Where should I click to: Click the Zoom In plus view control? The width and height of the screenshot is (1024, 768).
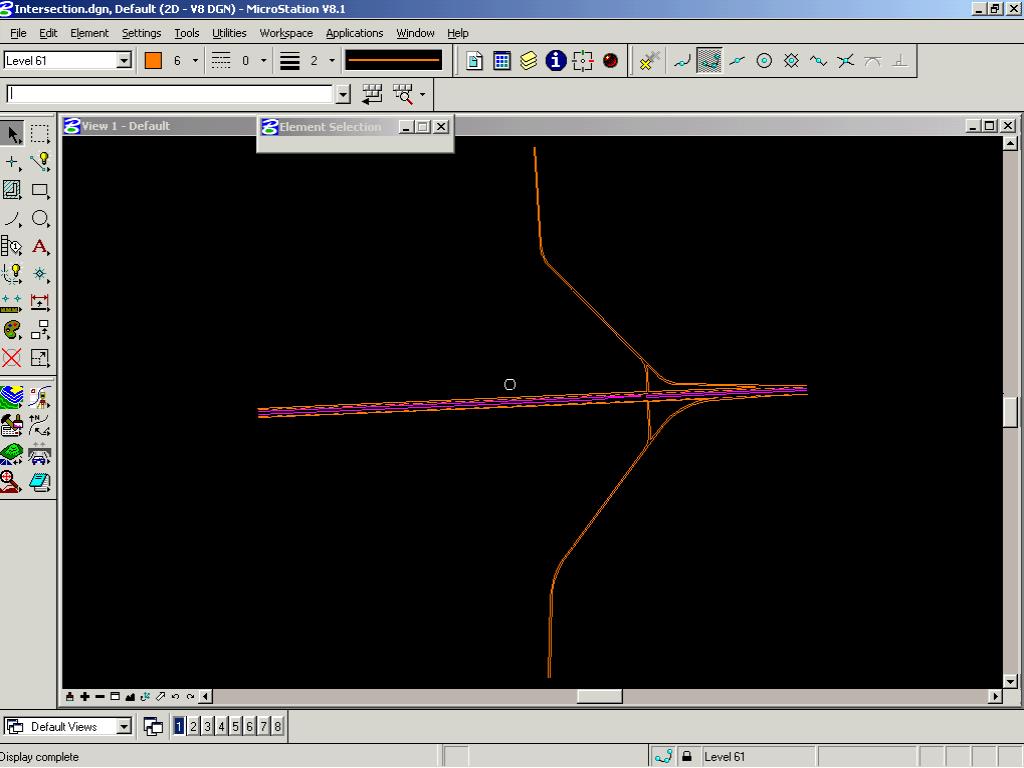click(x=85, y=697)
